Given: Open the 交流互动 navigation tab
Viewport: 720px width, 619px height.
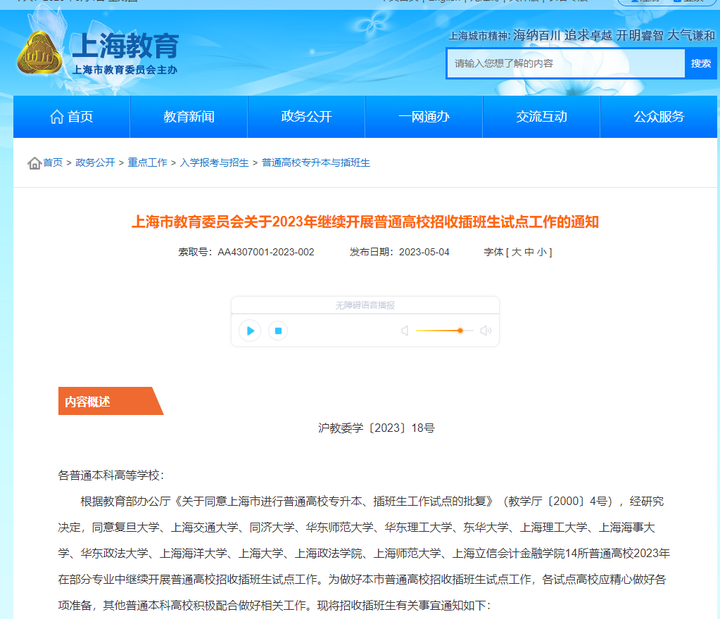Looking at the screenshot, I should point(541,117).
